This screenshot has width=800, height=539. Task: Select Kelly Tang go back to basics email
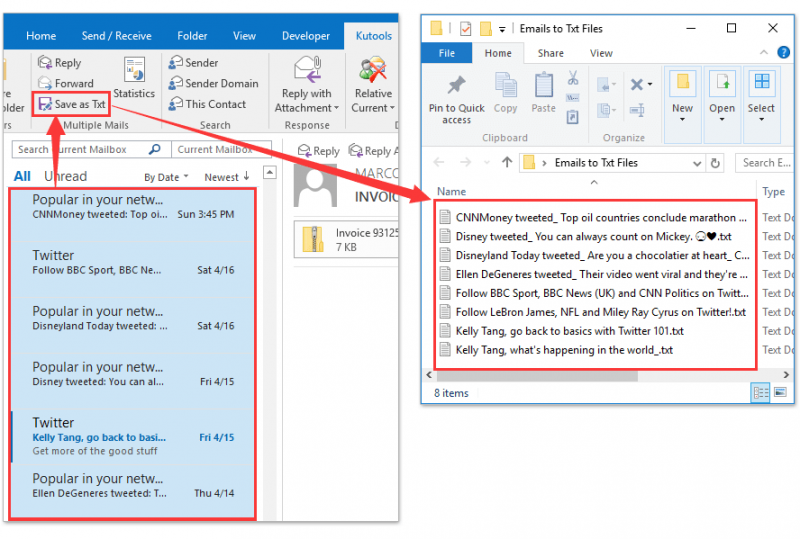133,437
